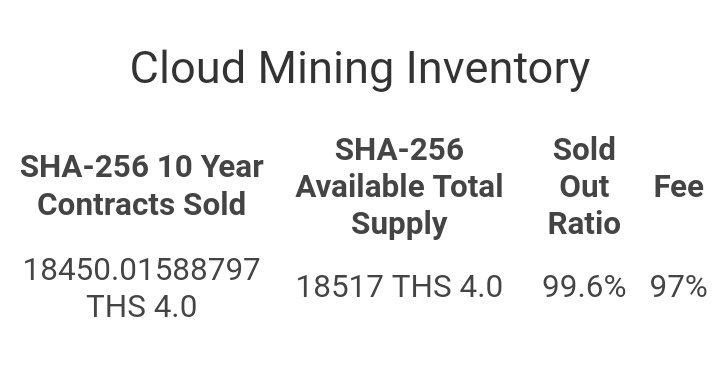720x390 pixels.
Task: Click the 99.6% sold out ratio value
Action: coord(584,287)
